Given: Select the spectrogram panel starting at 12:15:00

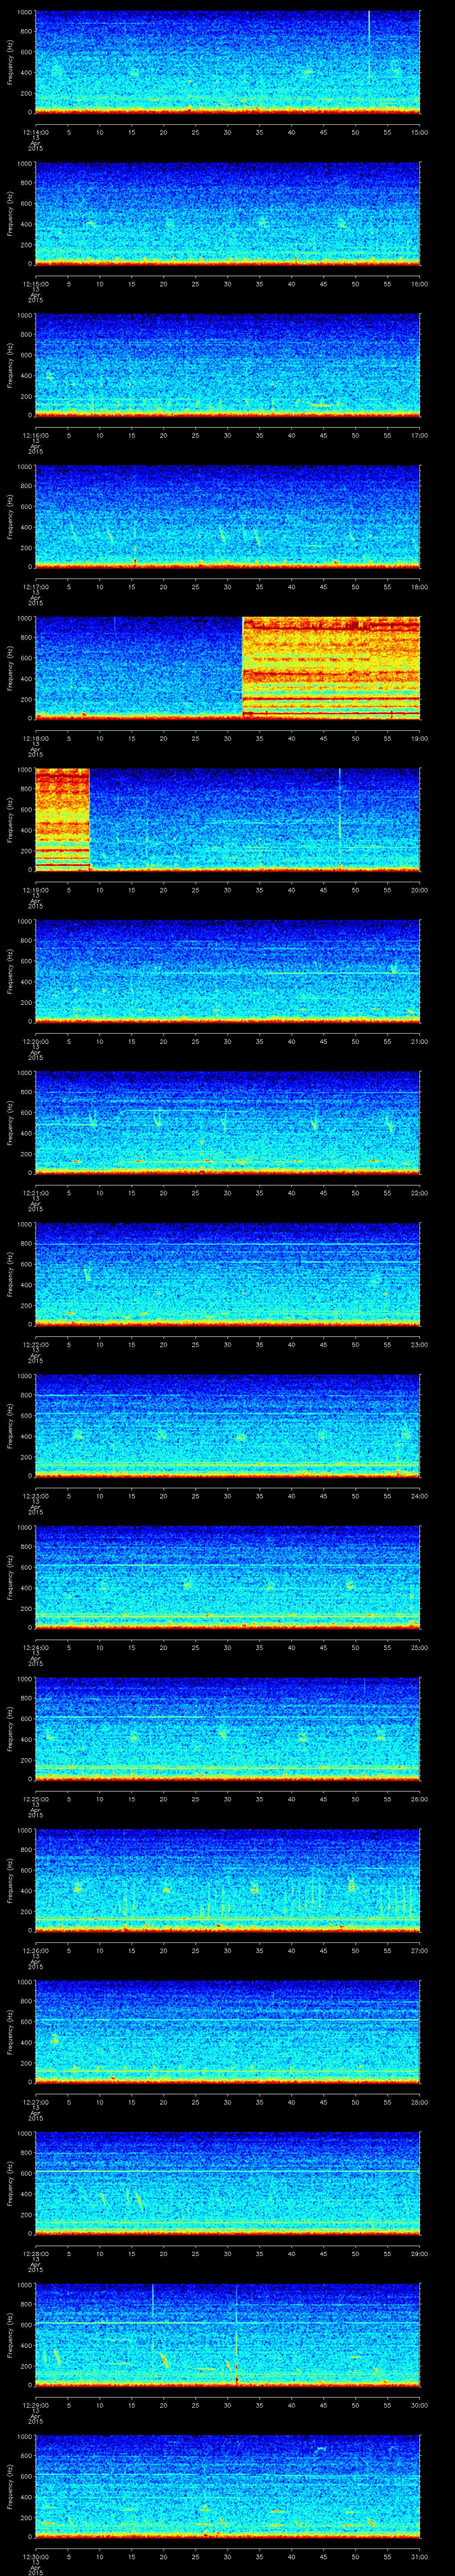Looking at the screenshot, I should pyautogui.click(x=228, y=214).
